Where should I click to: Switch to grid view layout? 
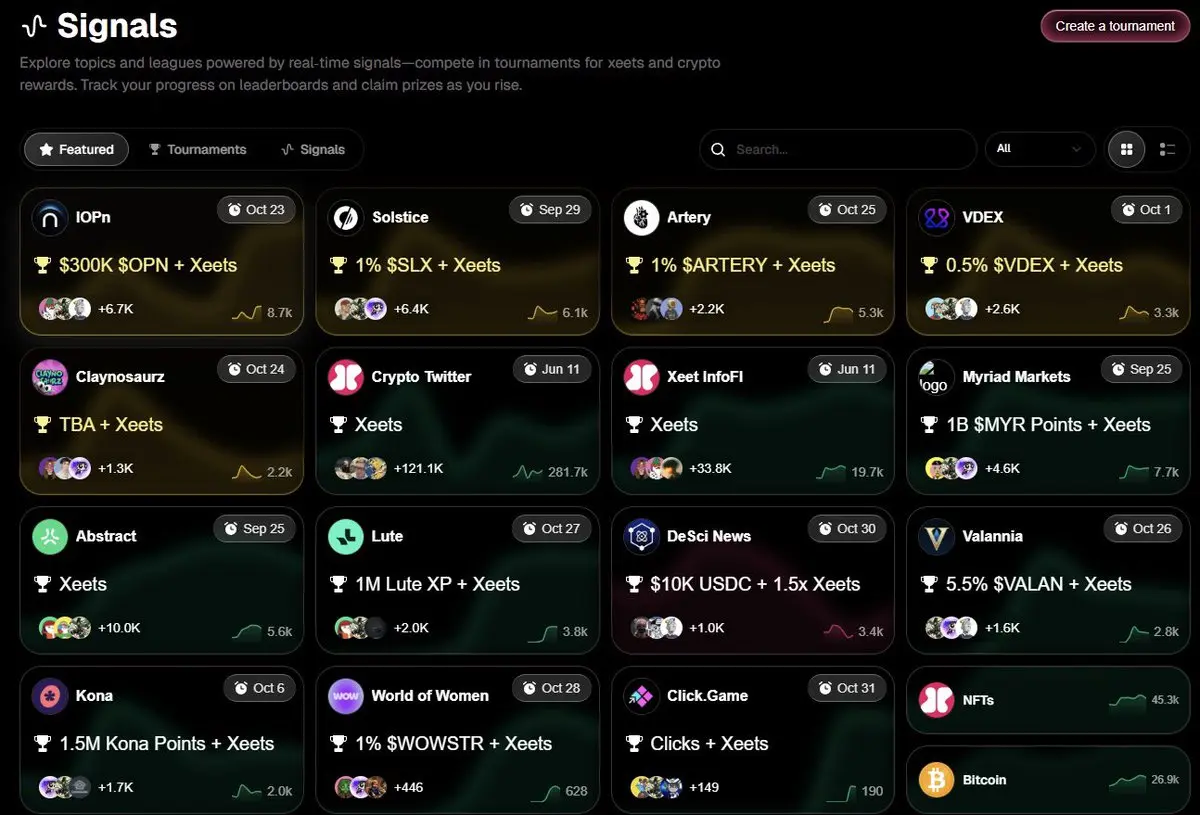click(1127, 149)
